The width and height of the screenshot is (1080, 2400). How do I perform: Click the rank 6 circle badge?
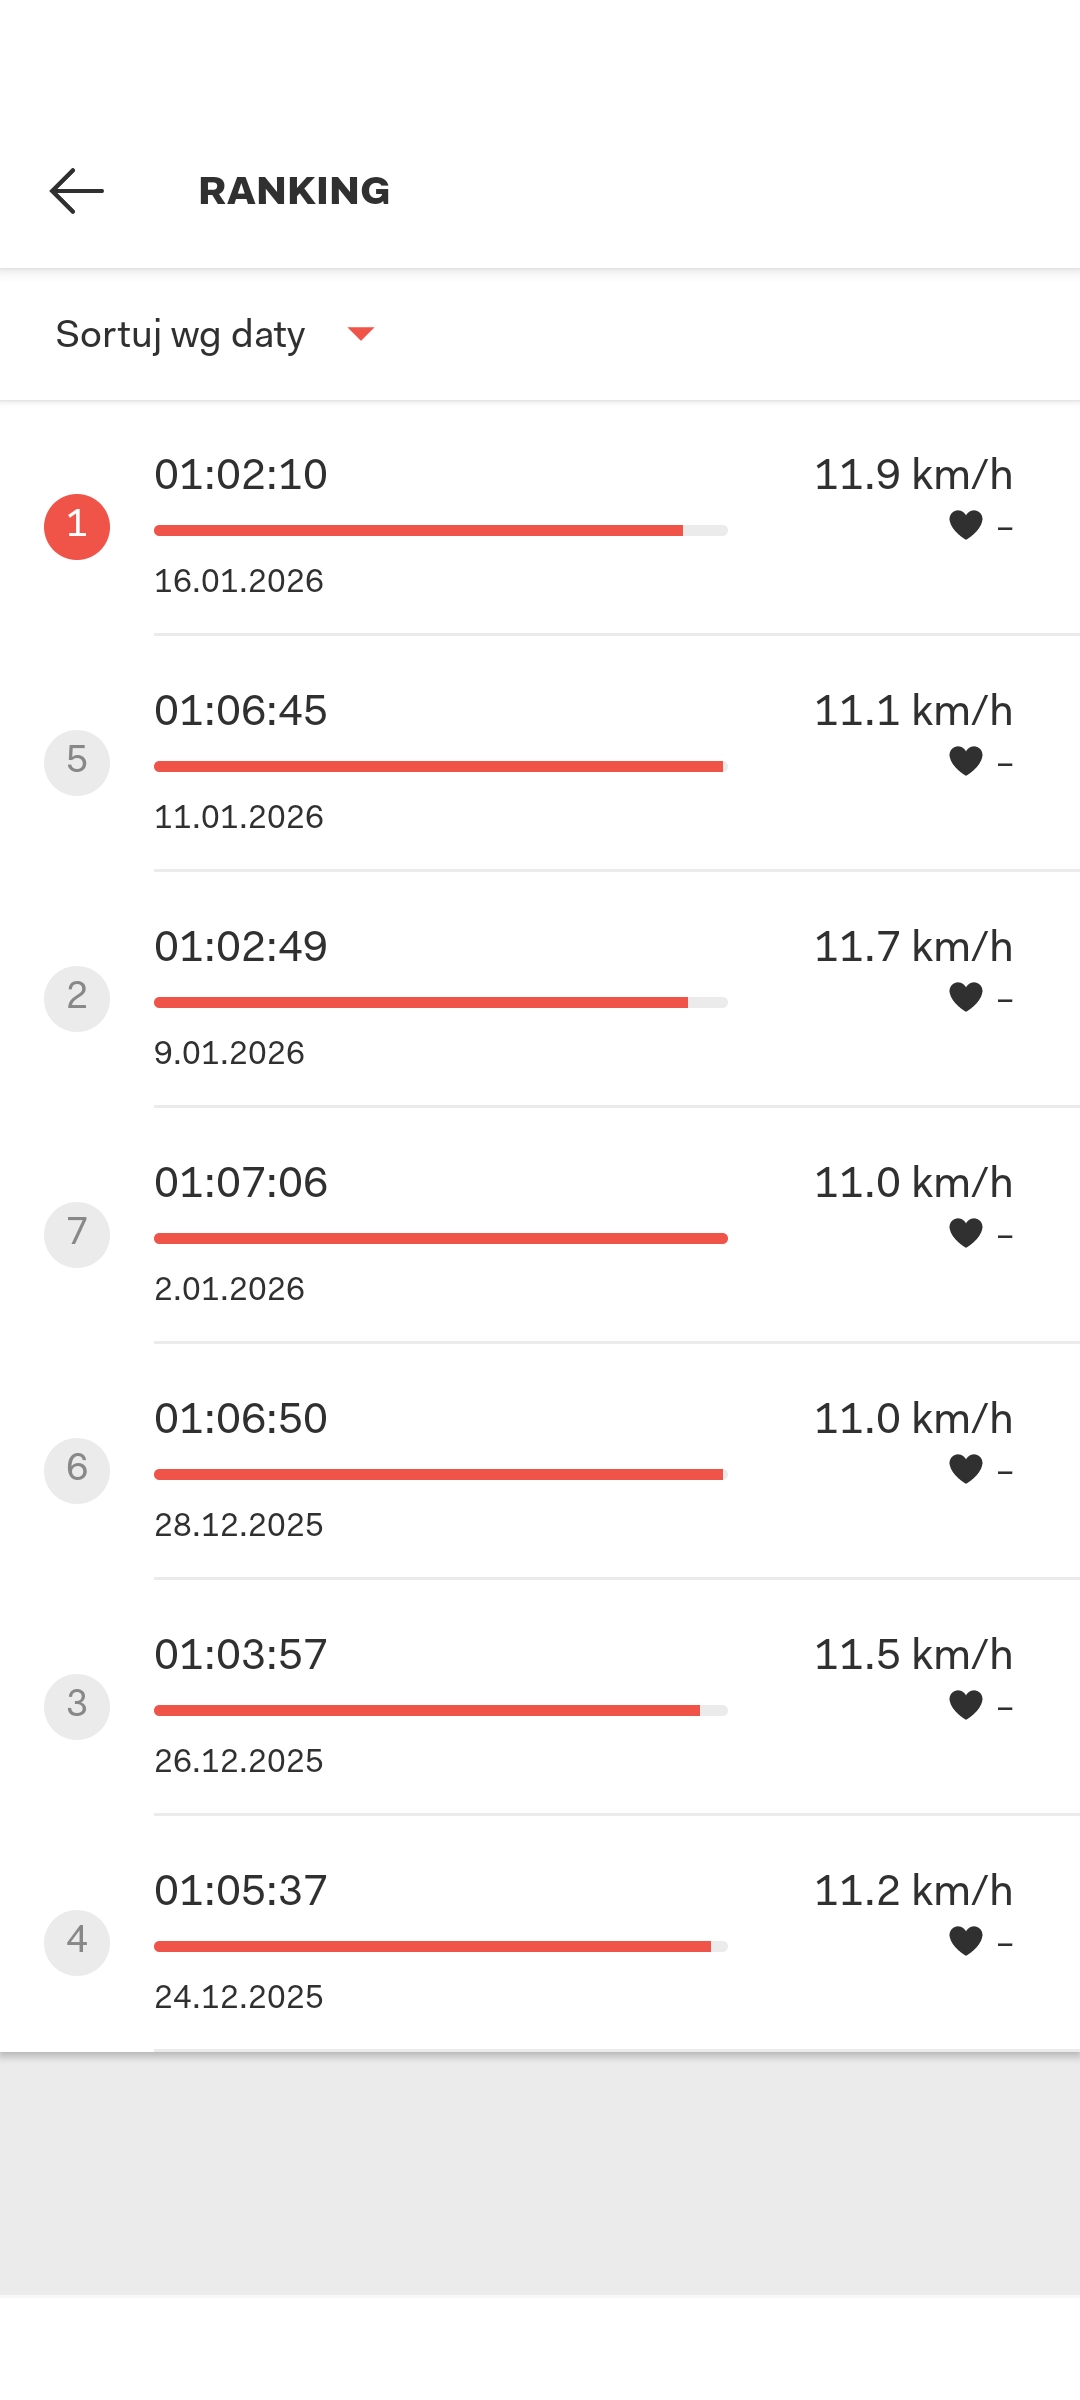pos(77,1470)
